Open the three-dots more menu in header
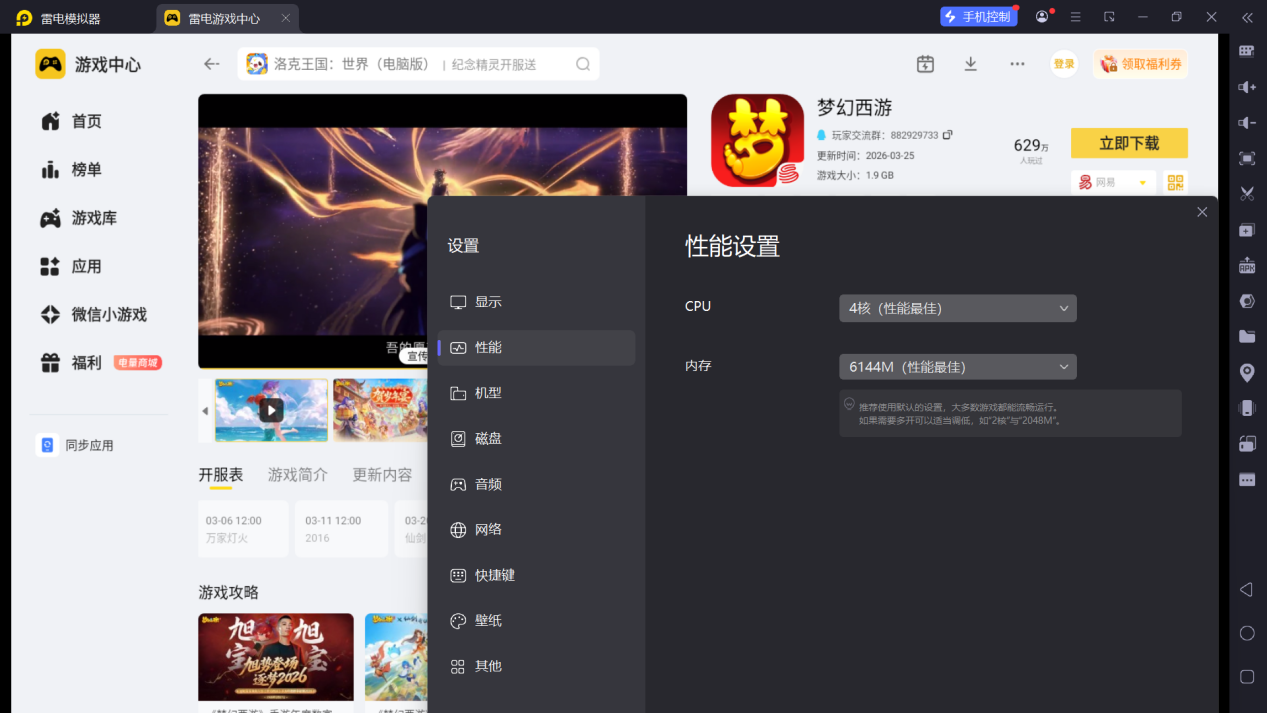The width and height of the screenshot is (1267, 713). [x=1017, y=64]
